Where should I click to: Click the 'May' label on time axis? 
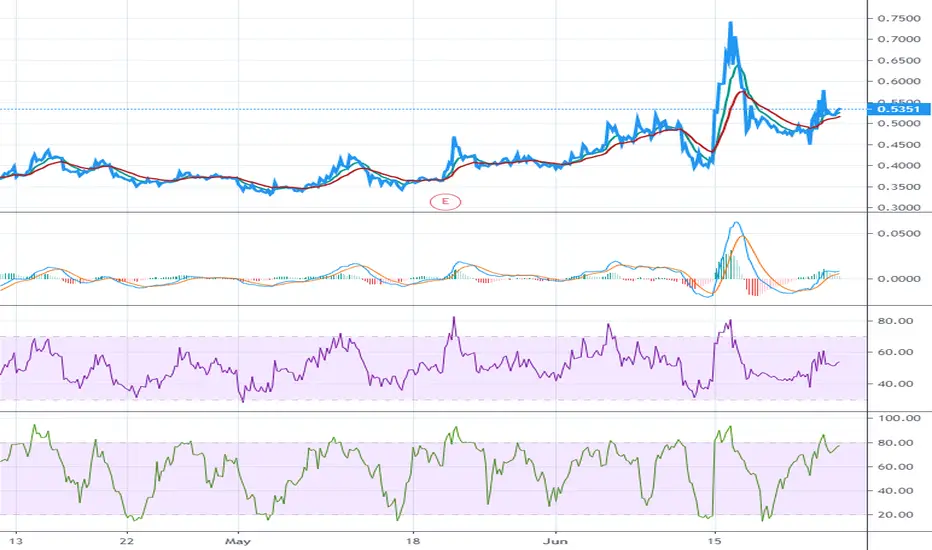pos(238,541)
